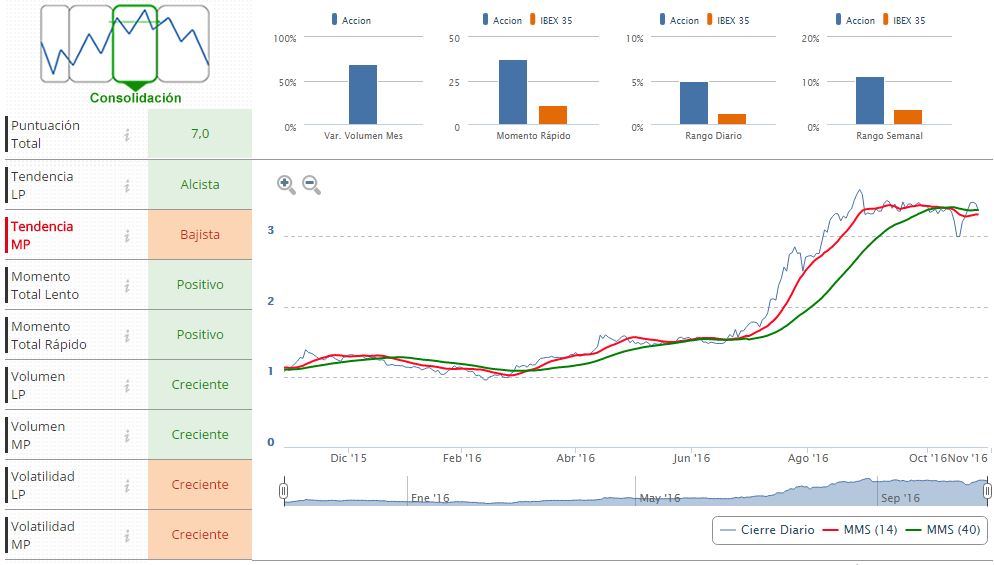The image size is (994, 565).
Task: Open info icon for Tendencia MP
Action: 127,235
